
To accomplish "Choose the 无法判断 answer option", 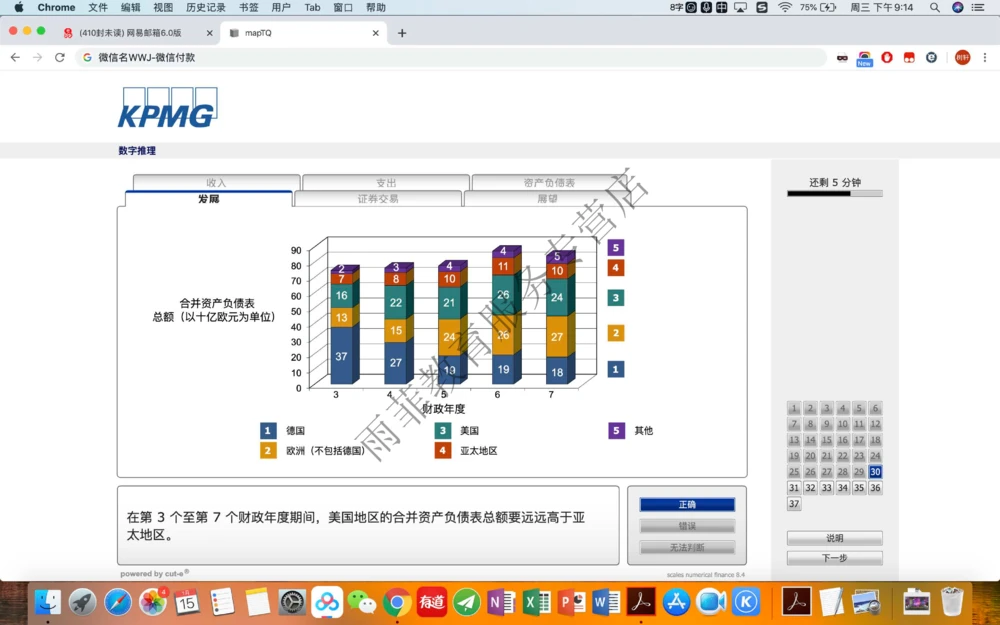I will (687, 546).
